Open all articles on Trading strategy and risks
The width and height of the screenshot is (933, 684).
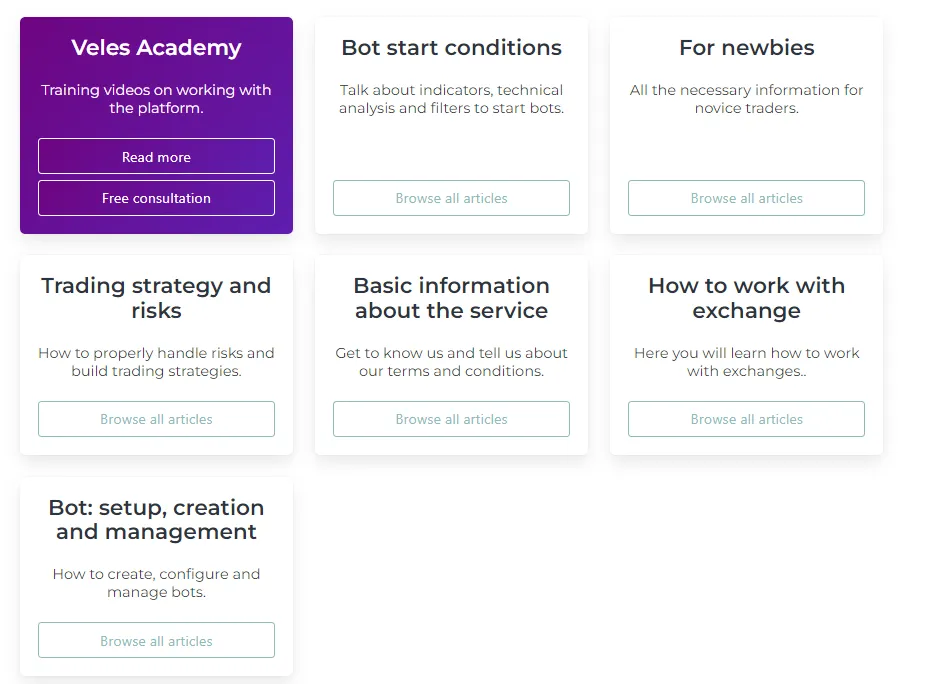(156, 419)
